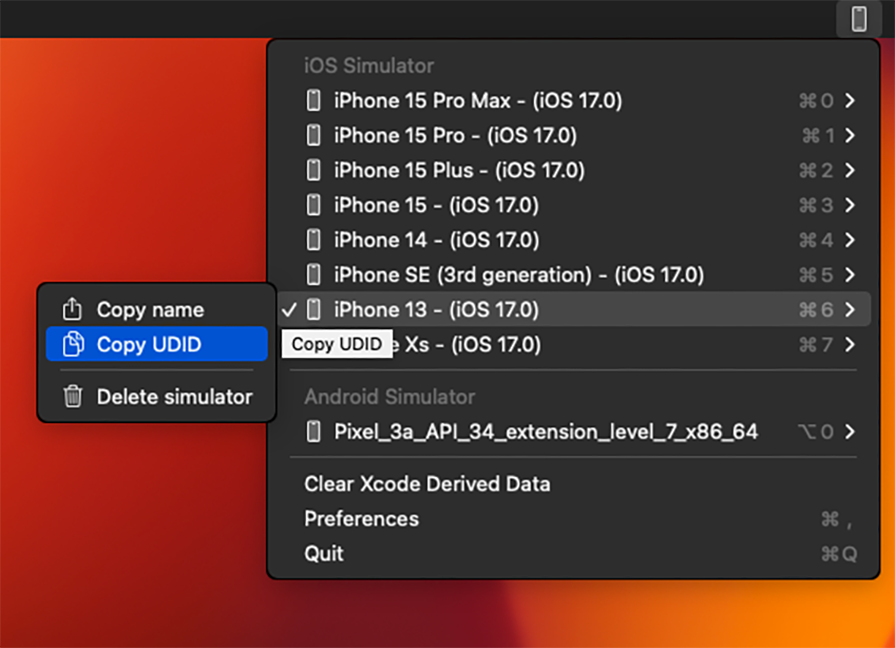The image size is (895, 648).
Task: Click the phone icon beside iPhone 14
Action: 315,240
